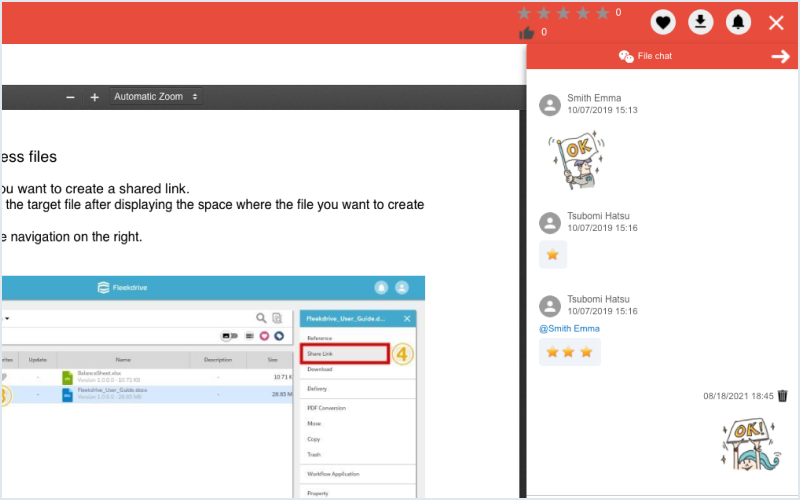Click the File chat bubble icon
800x500 pixels.
click(x=626, y=56)
